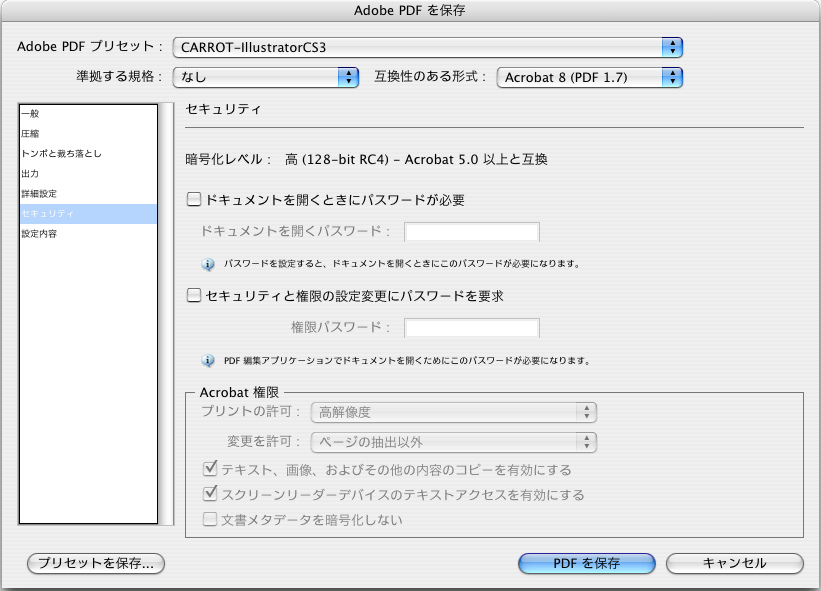This screenshot has width=821, height=591.
Task: Toggle テキスト、画像のコピーを有効にする checkbox
Action: click(210, 469)
